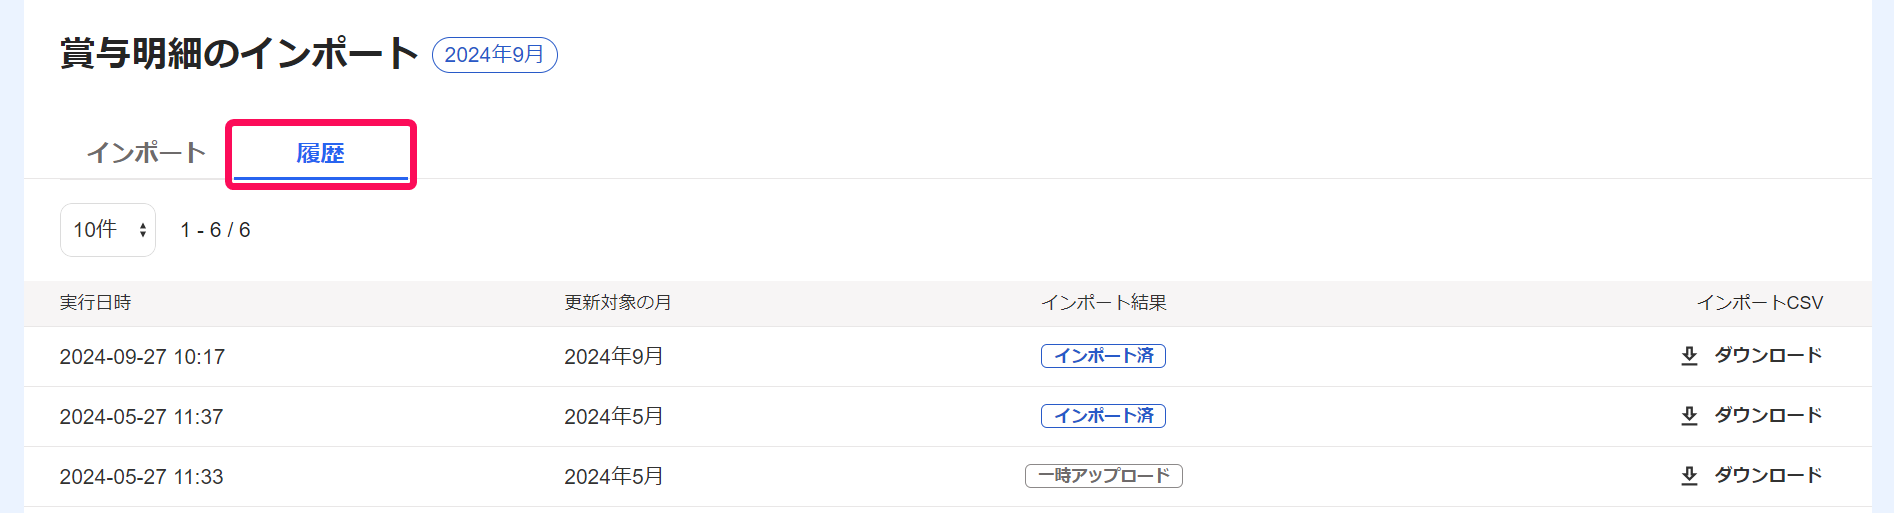Click download icon for 2024-05-27 11:37 row

tap(1689, 416)
